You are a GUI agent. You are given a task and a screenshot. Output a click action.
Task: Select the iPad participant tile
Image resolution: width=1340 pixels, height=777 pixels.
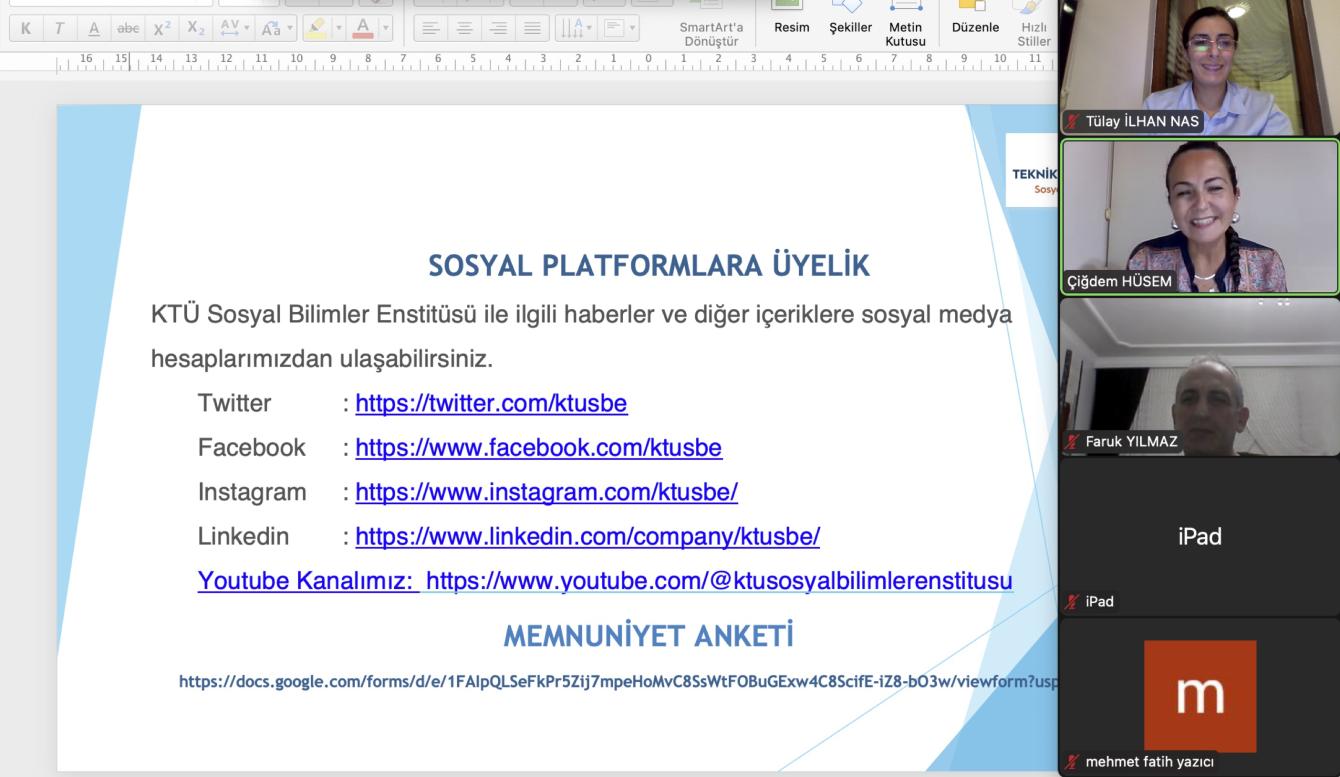point(1200,536)
